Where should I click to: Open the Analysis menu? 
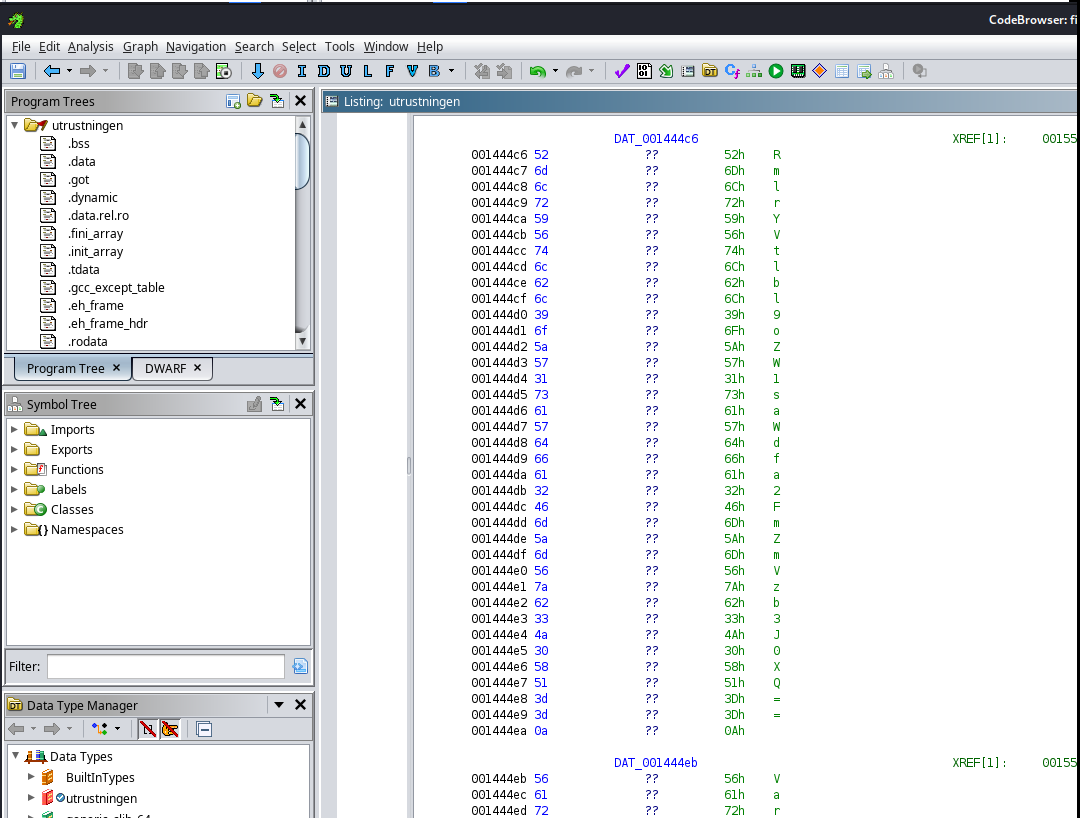click(x=91, y=46)
